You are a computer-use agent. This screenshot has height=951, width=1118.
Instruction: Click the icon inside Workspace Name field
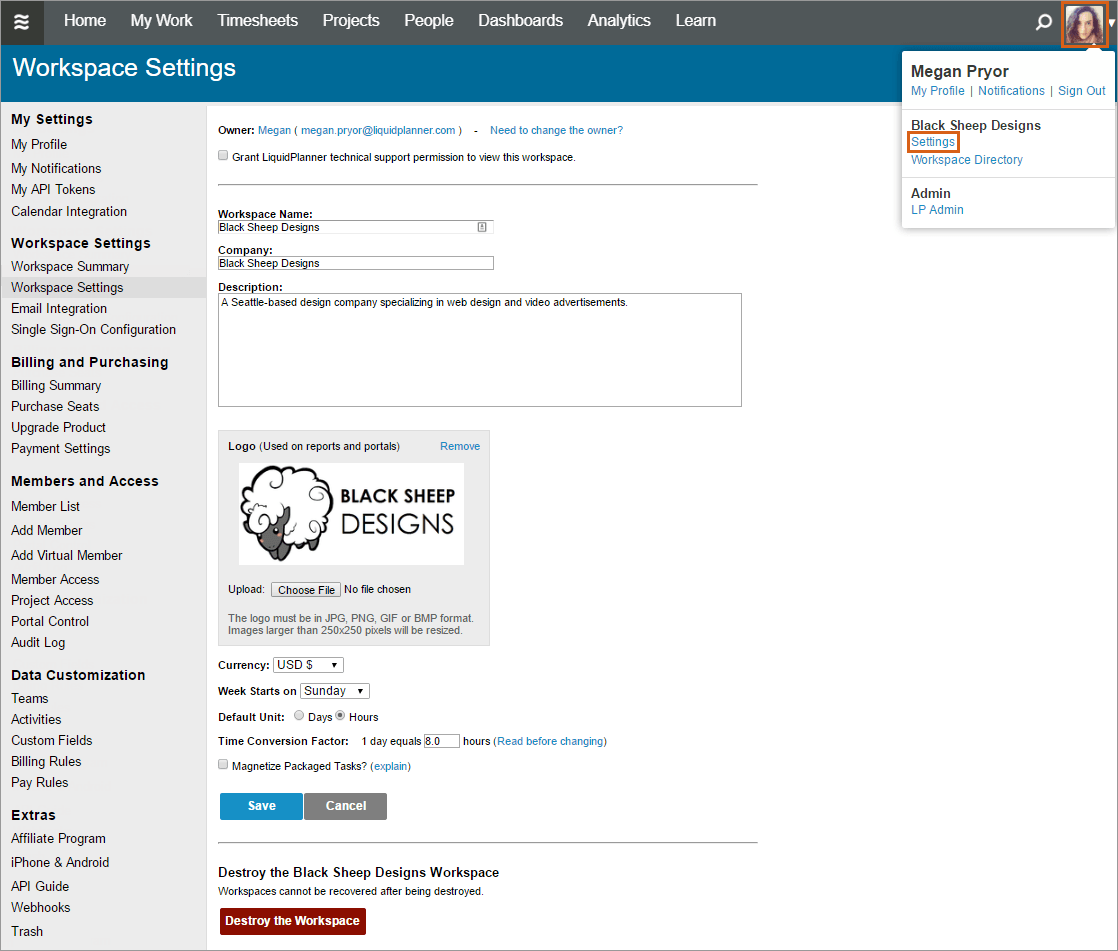point(481,227)
